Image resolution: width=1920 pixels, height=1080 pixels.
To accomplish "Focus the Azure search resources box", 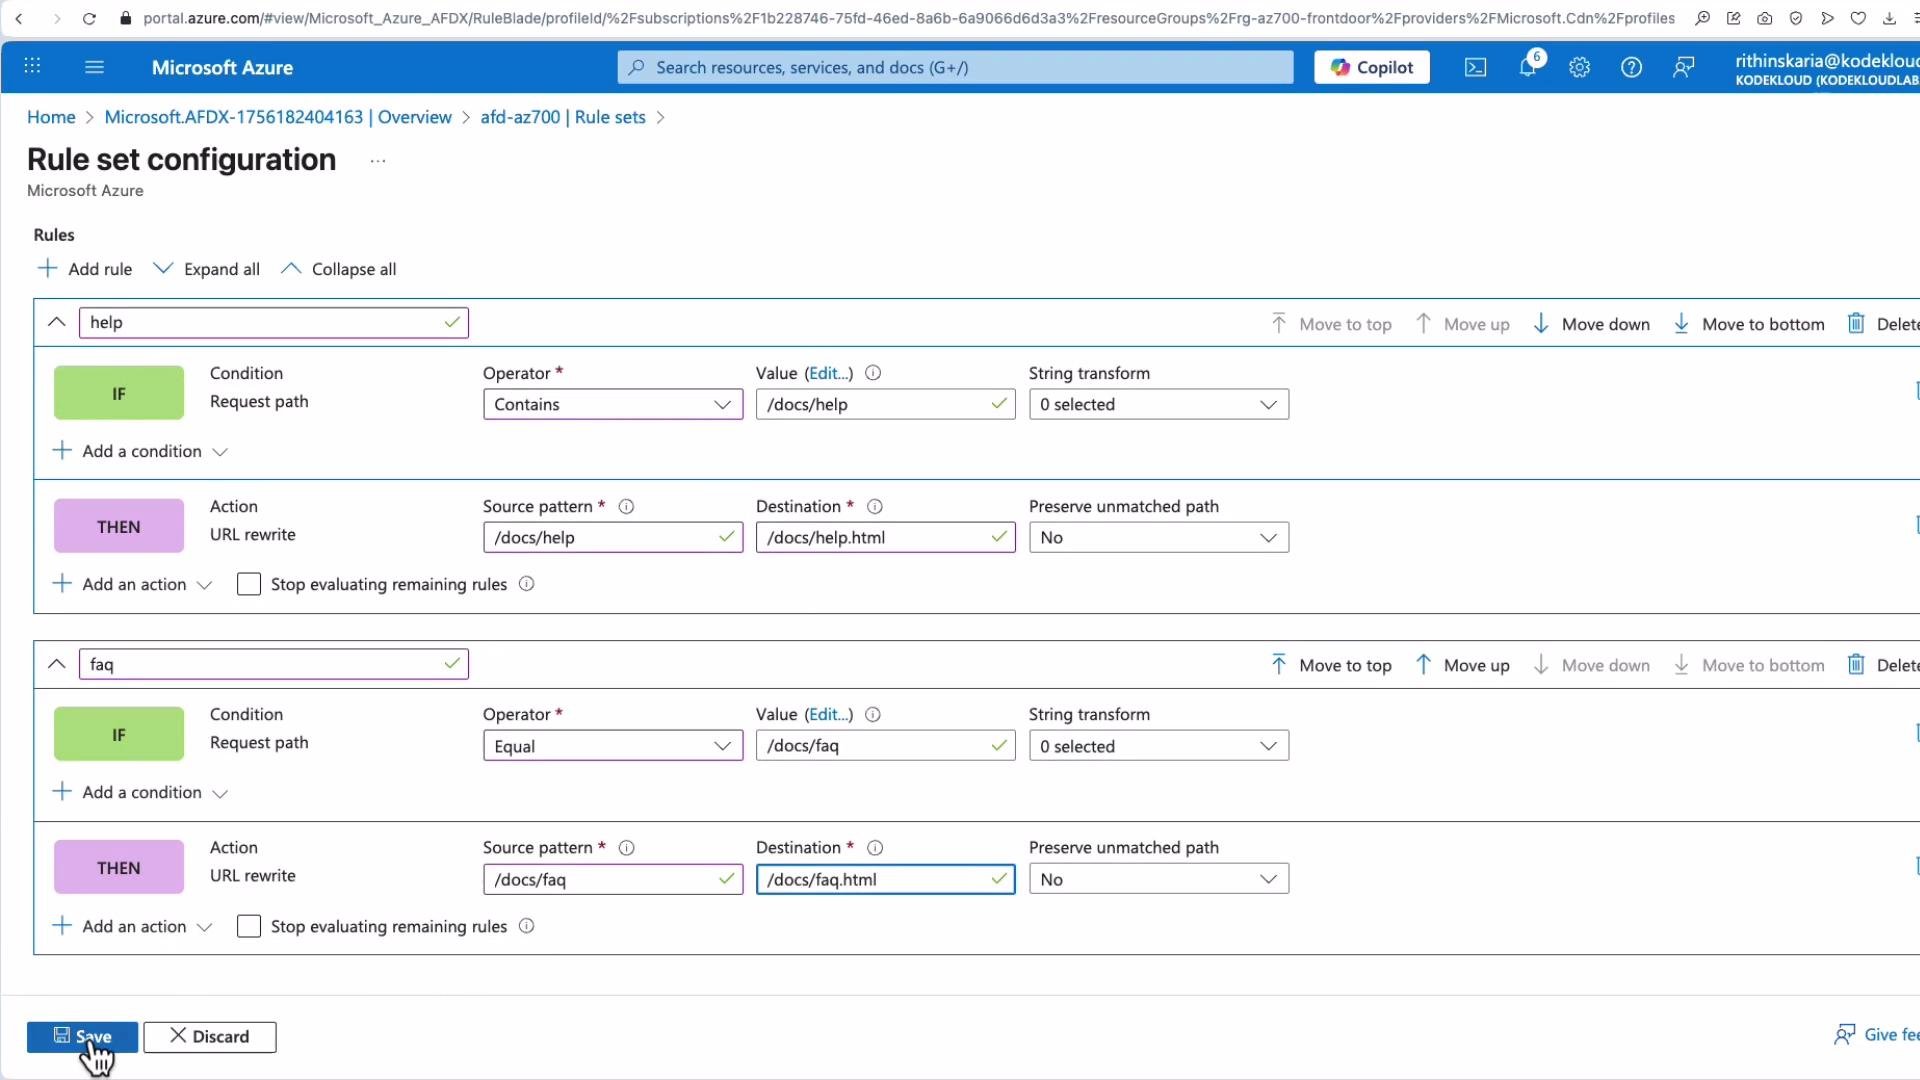I will coord(955,67).
